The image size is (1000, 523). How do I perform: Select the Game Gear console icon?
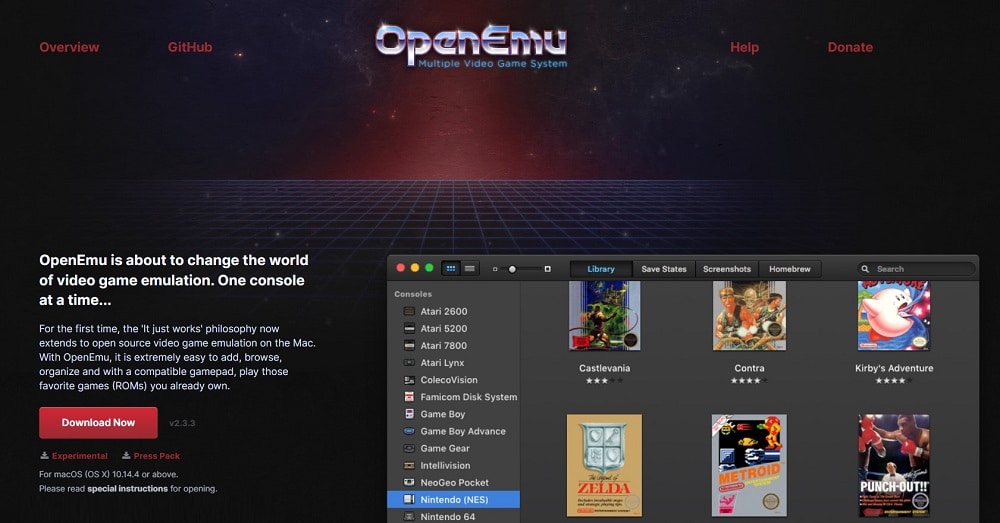coord(409,448)
